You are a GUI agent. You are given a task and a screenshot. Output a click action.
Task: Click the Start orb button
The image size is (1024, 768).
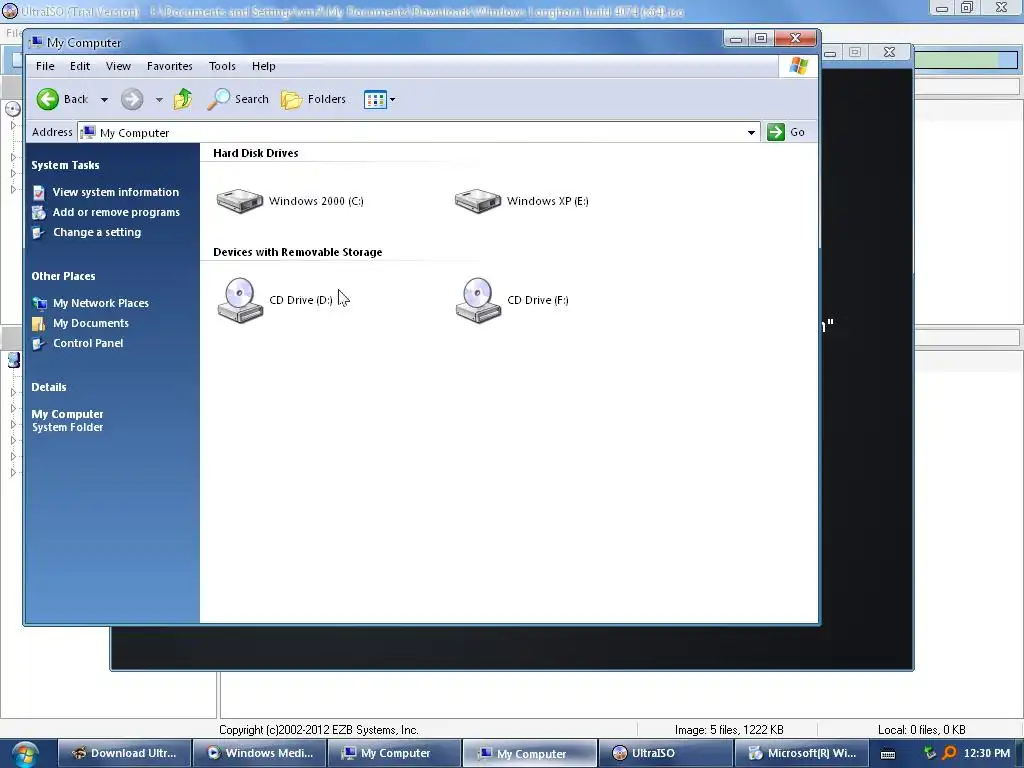(25, 754)
